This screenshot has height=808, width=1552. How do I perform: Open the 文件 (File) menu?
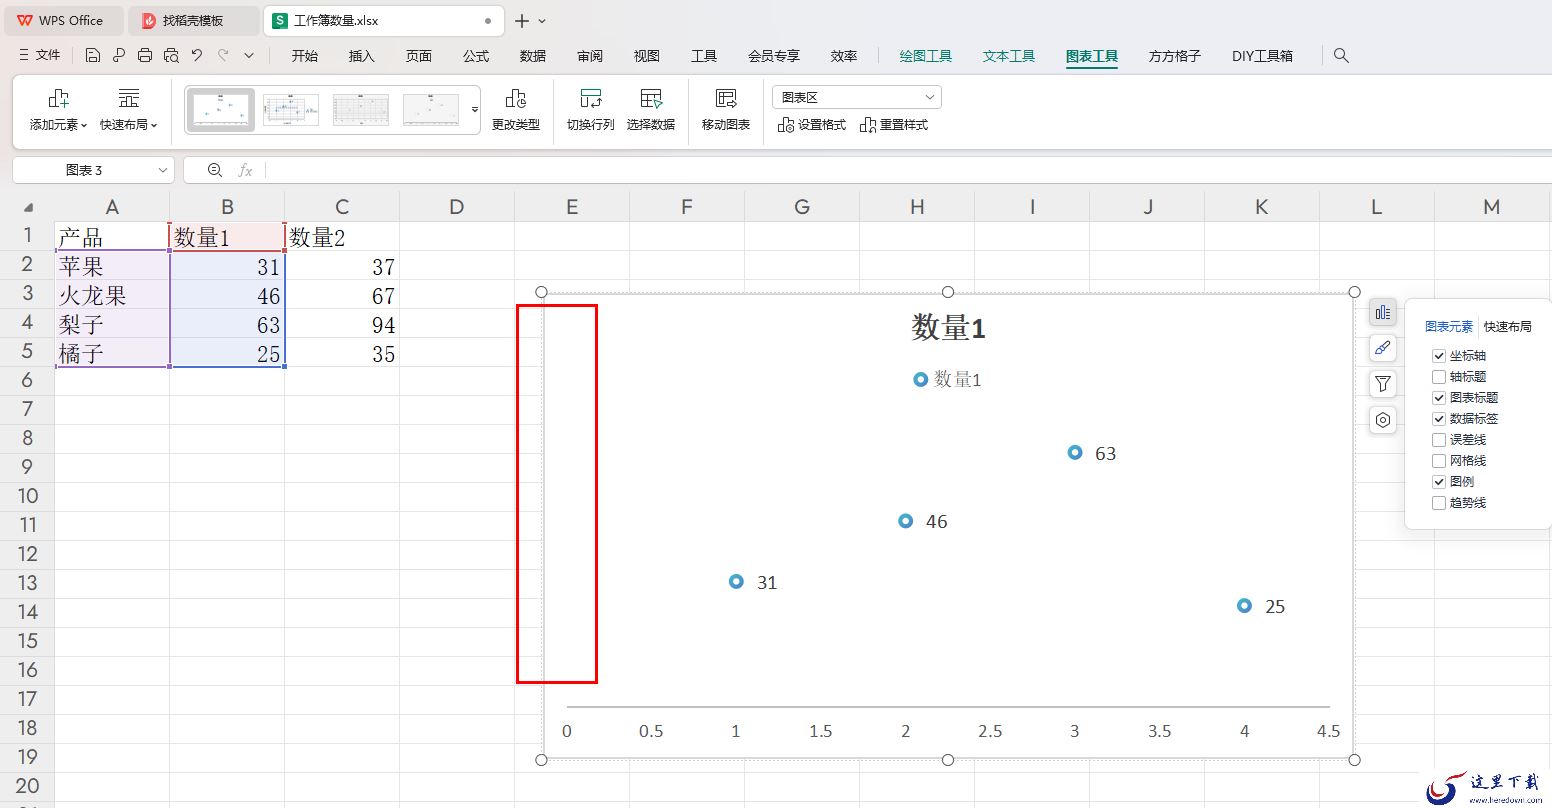(x=40, y=56)
